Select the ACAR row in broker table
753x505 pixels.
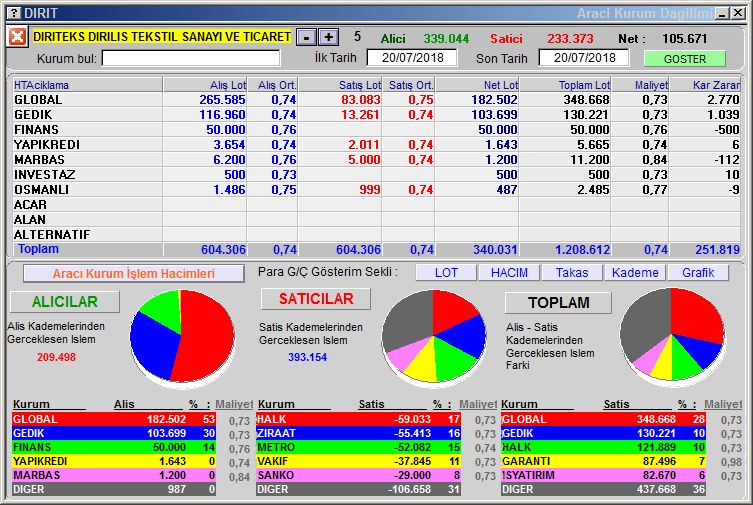(x=376, y=204)
